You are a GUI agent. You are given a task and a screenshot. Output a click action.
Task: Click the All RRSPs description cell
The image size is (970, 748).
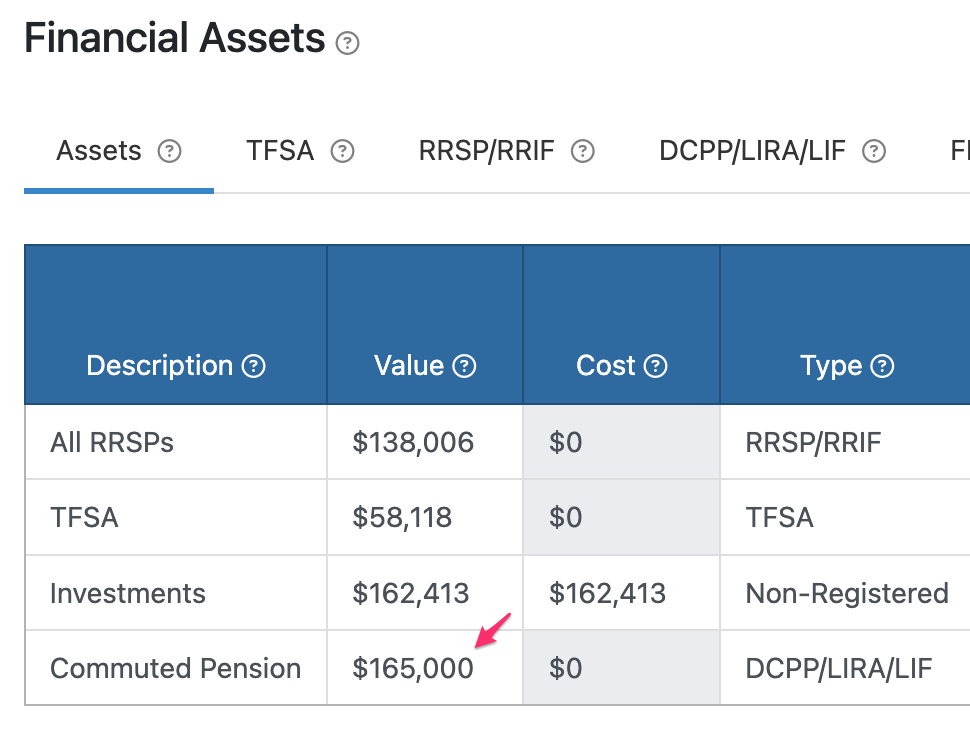point(112,442)
